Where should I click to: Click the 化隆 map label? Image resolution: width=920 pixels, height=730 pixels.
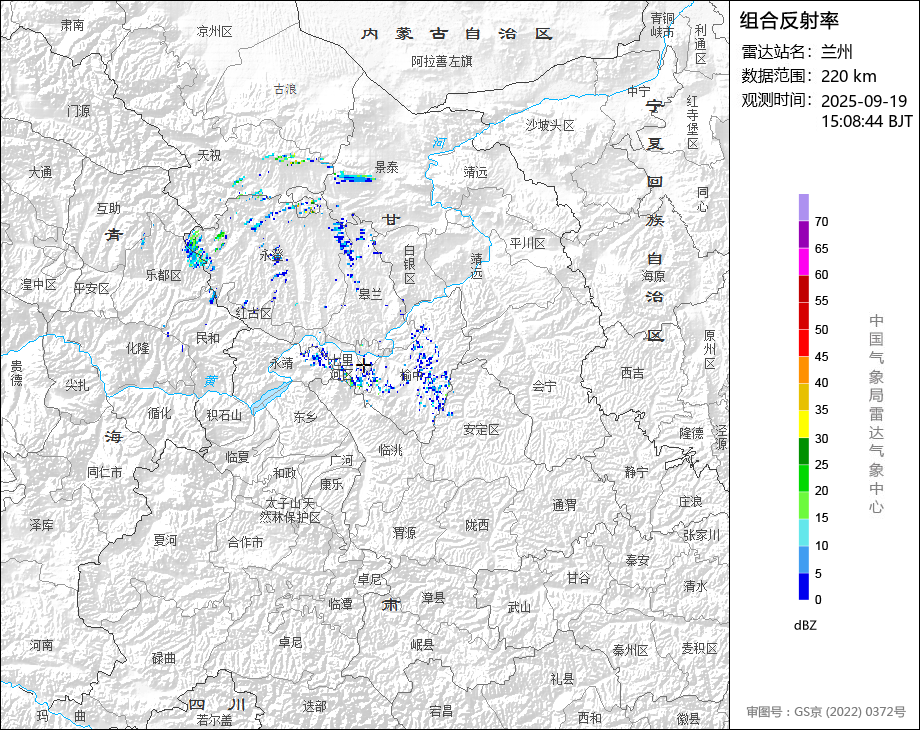point(138,347)
